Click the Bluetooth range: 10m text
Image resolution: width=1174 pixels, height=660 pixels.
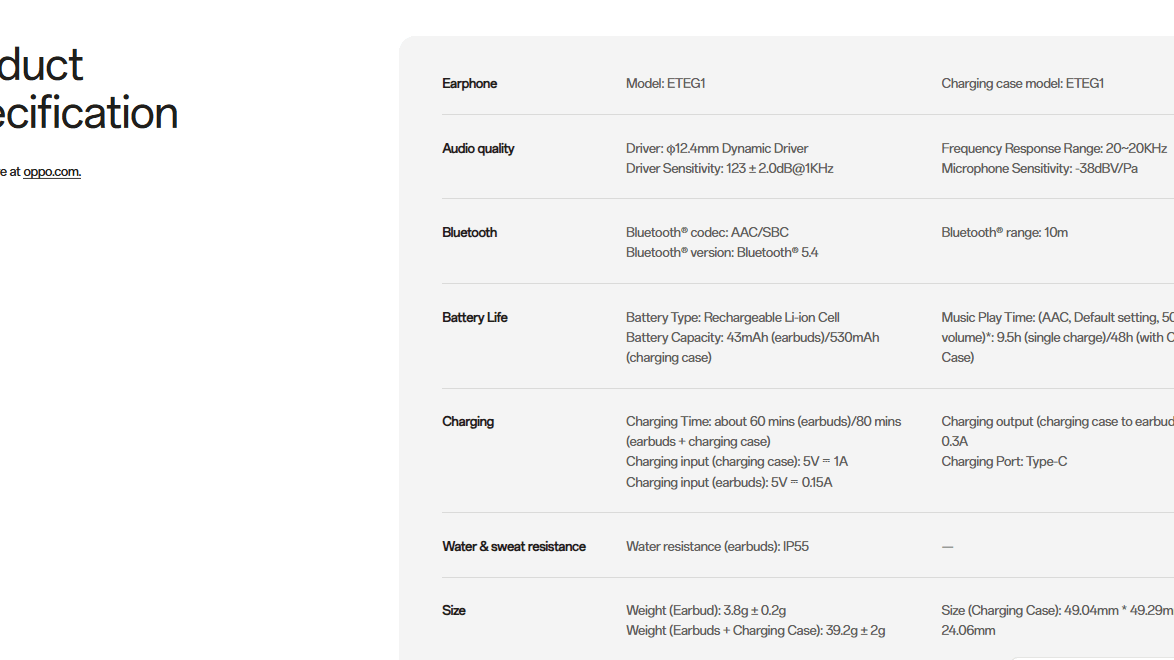click(1004, 233)
